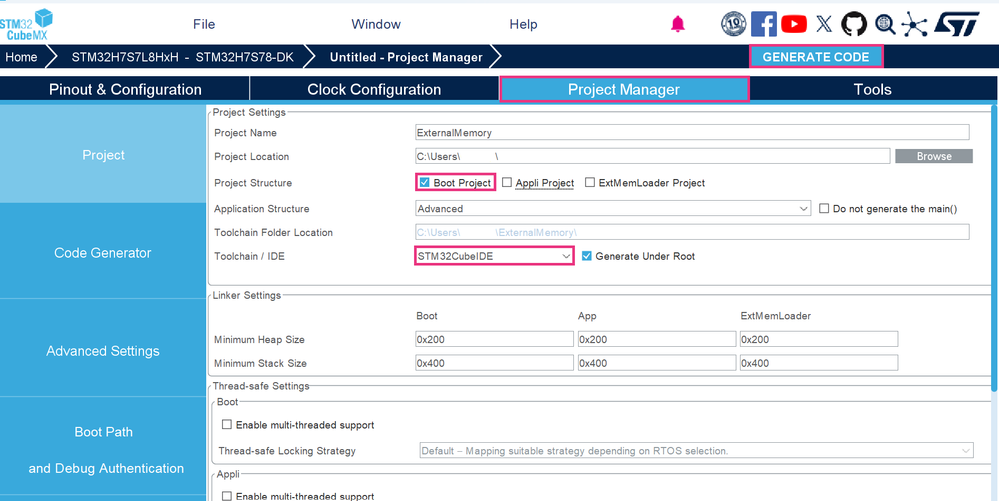Click the ST logo icon
999x501 pixels.
tap(956, 24)
